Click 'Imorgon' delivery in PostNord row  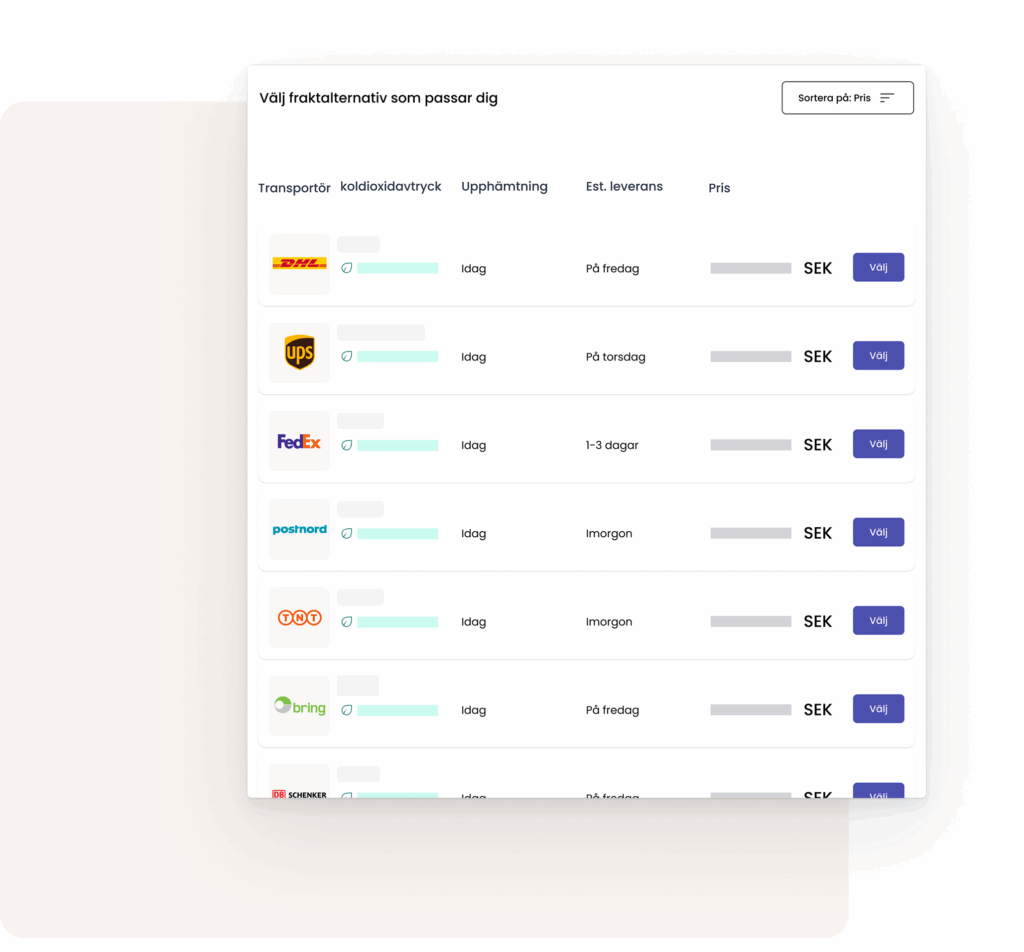pos(609,533)
